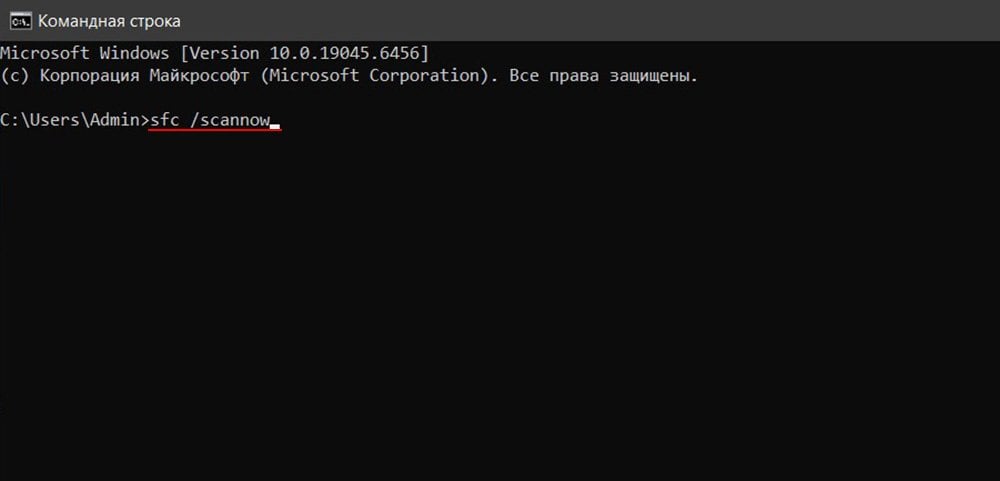Click the "C:" drive letter in the prompt

click(9, 121)
